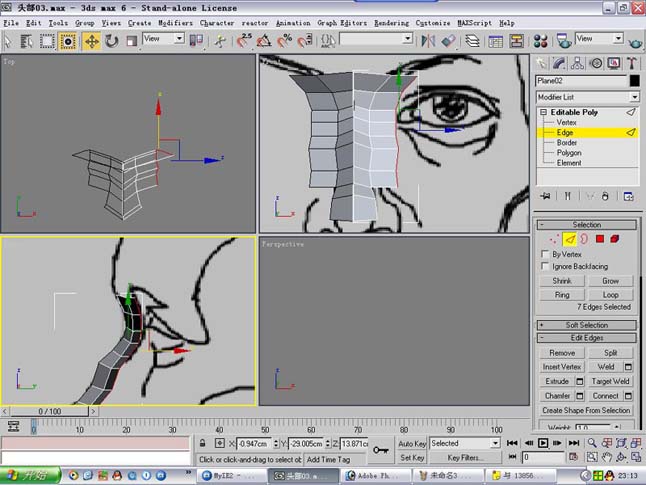Toggle Angle Snap button
The width and height of the screenshot is (646, 485).
coord(264,41)
